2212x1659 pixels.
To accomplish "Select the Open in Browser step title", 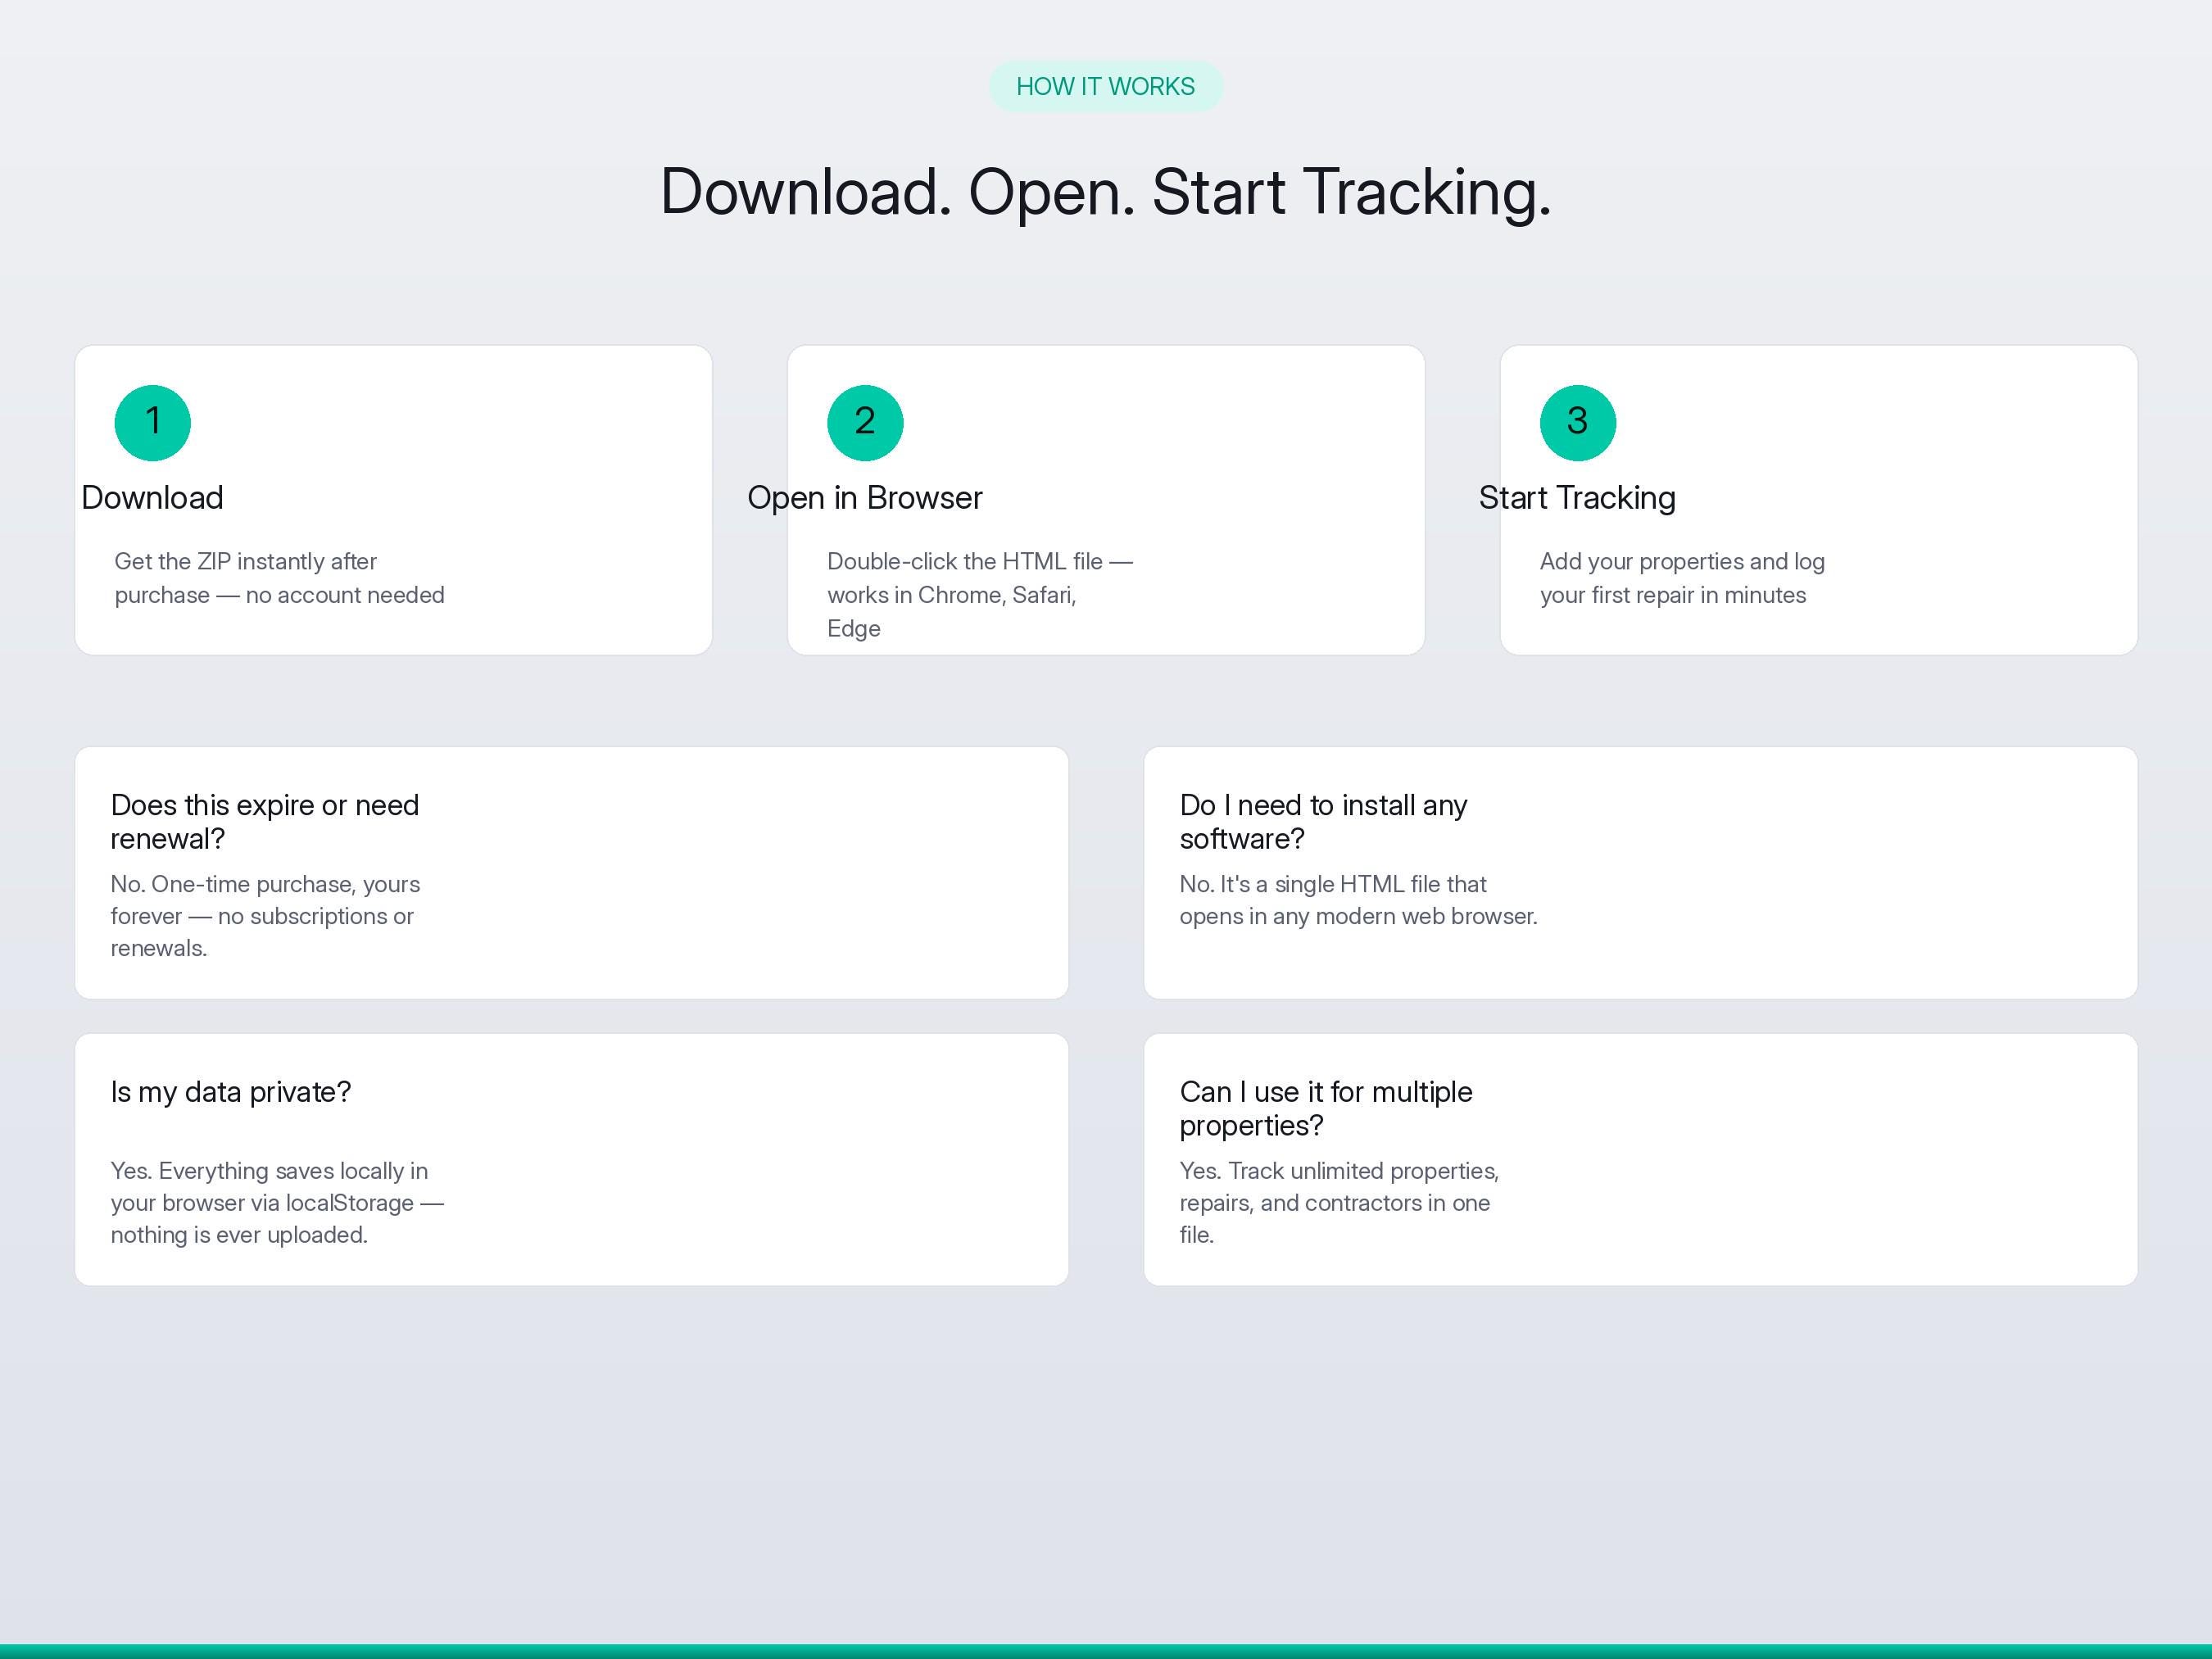I will [x=865, y=497].
